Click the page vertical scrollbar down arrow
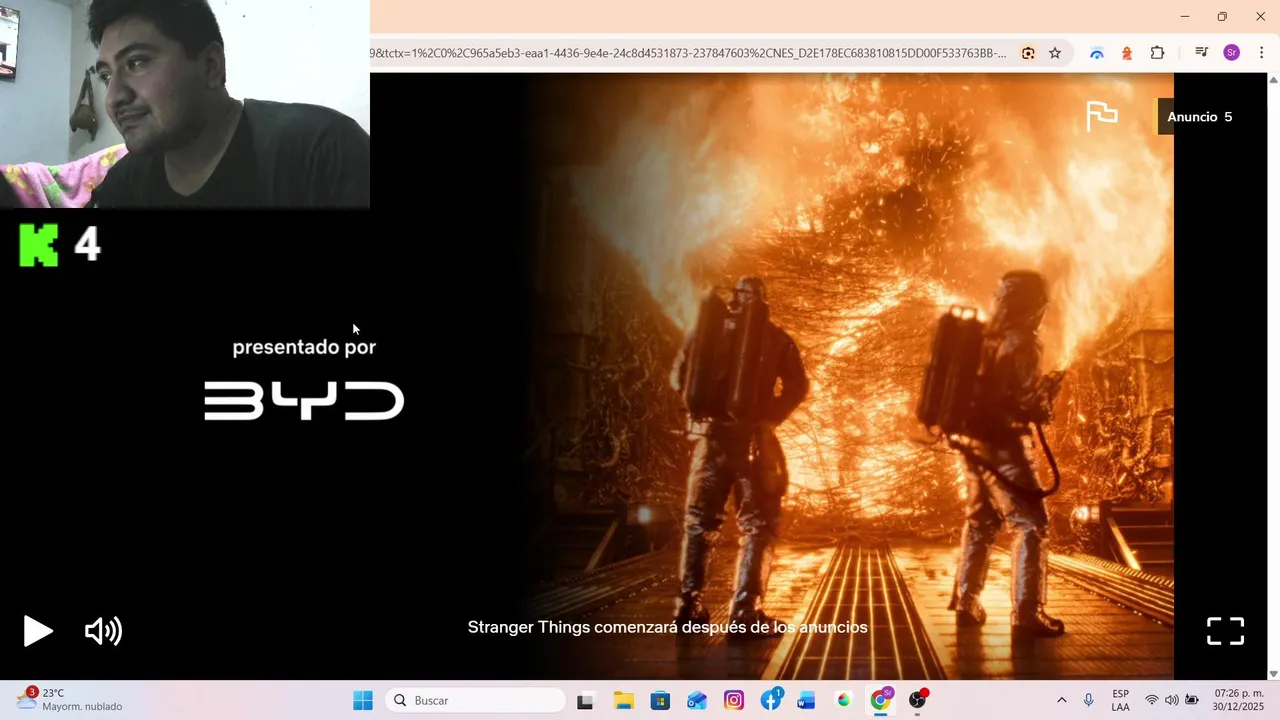Viewport: 1280px width, 720px height. click(1273, 674)
